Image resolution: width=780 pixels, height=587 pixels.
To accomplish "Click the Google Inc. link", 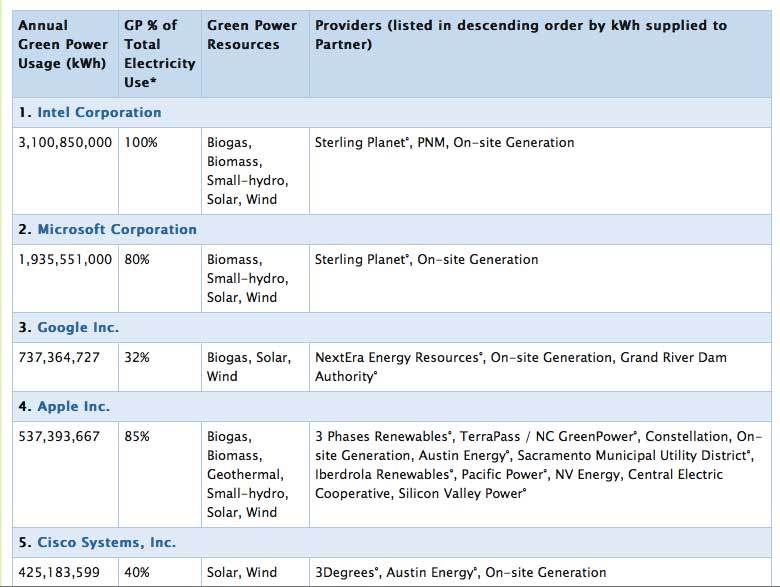I will [x=78, y=328].
